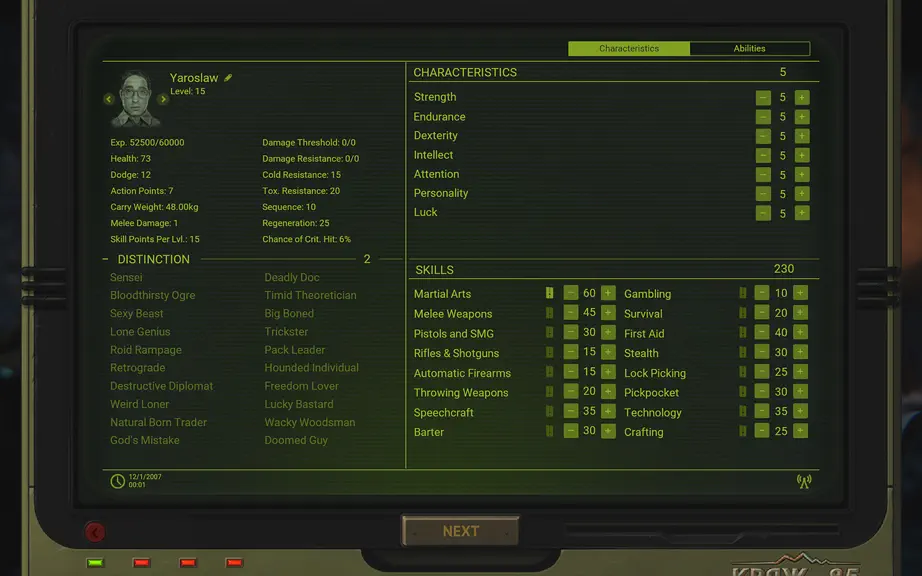Click the clock icon by the date

click(x=118, y=481)
